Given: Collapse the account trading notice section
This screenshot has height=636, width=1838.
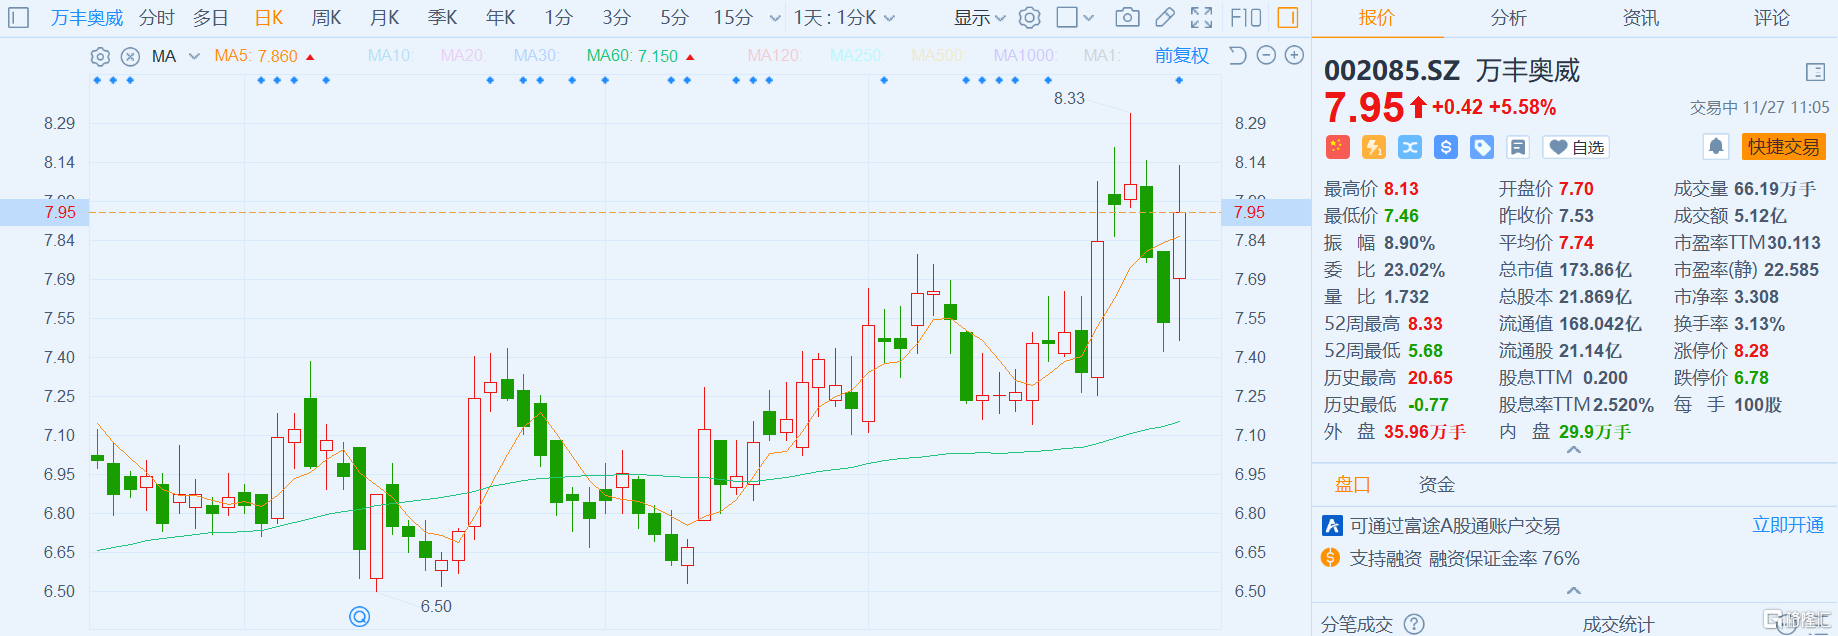Looking at the screenshot, I should click(1574, 590).
